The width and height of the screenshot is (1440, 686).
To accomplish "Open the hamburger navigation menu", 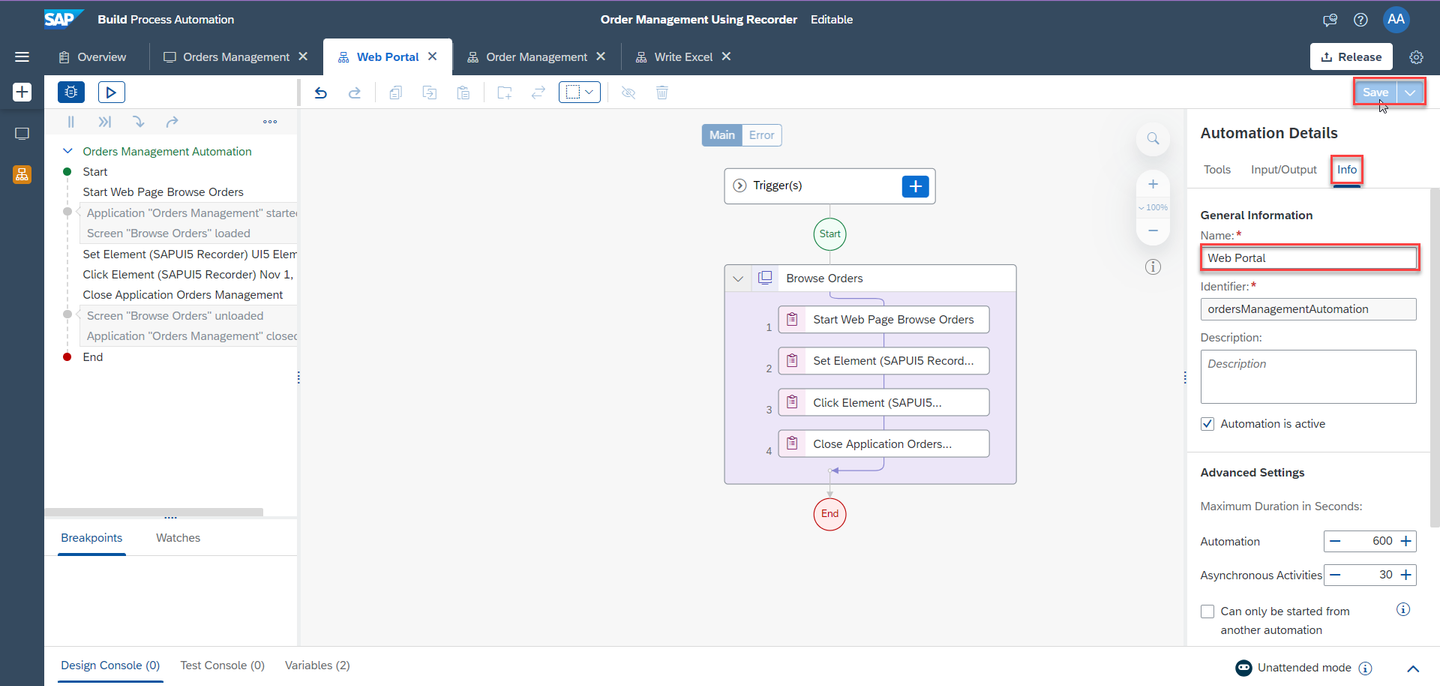I will point(22,57).
